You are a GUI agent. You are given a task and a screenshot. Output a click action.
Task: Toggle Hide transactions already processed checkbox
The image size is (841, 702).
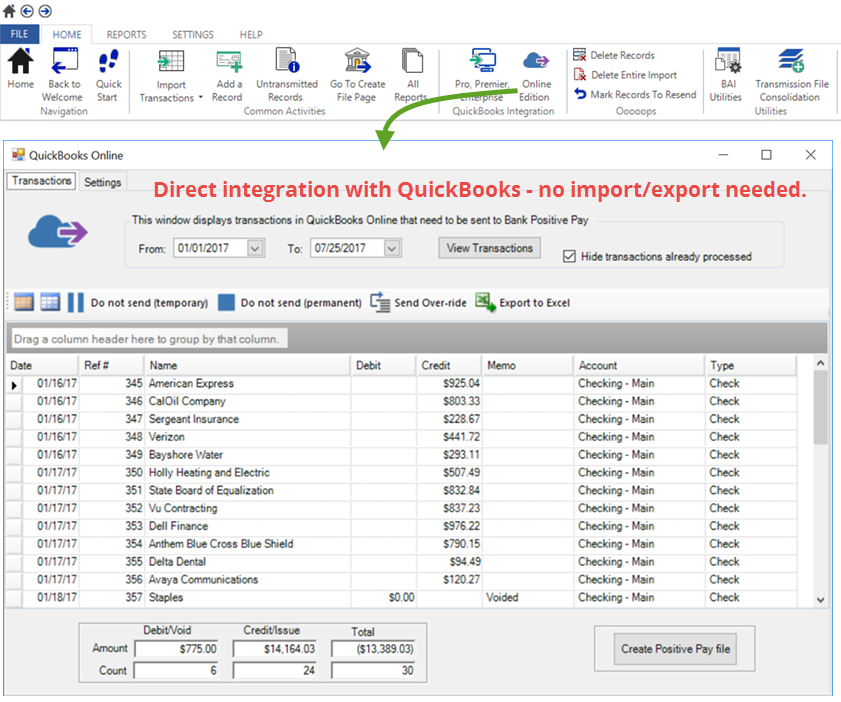[x=569, y=256]
